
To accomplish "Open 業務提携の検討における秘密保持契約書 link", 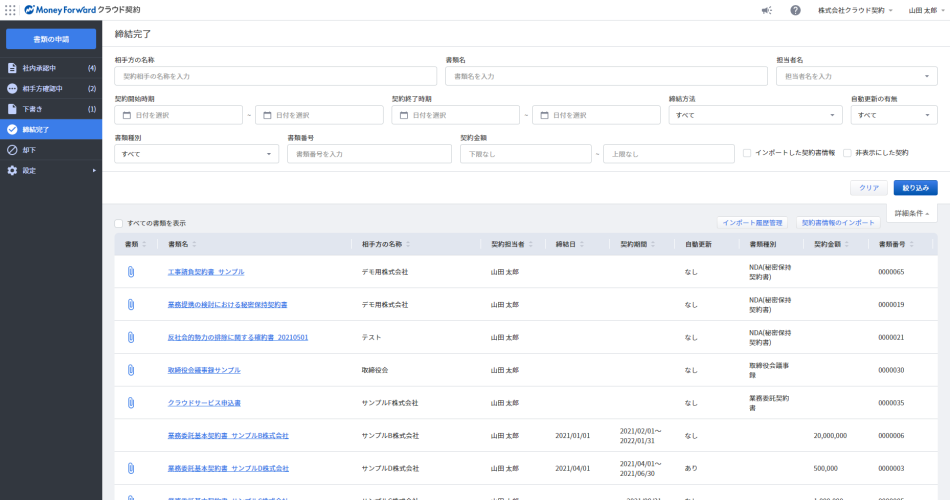I will tap(227, 305).
